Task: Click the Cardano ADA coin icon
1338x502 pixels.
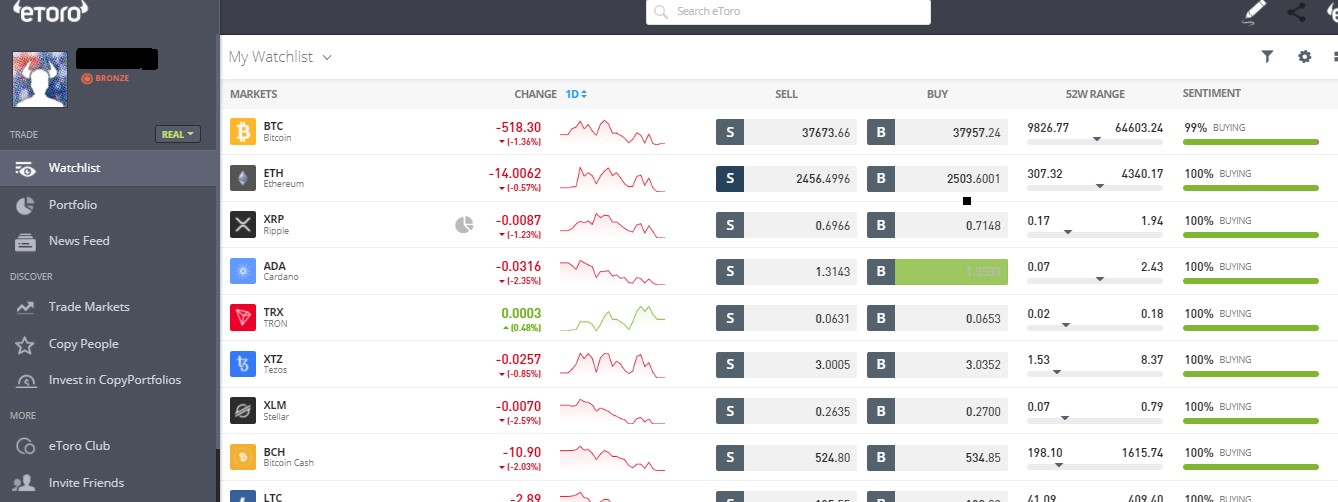Action: pos(243,271)
